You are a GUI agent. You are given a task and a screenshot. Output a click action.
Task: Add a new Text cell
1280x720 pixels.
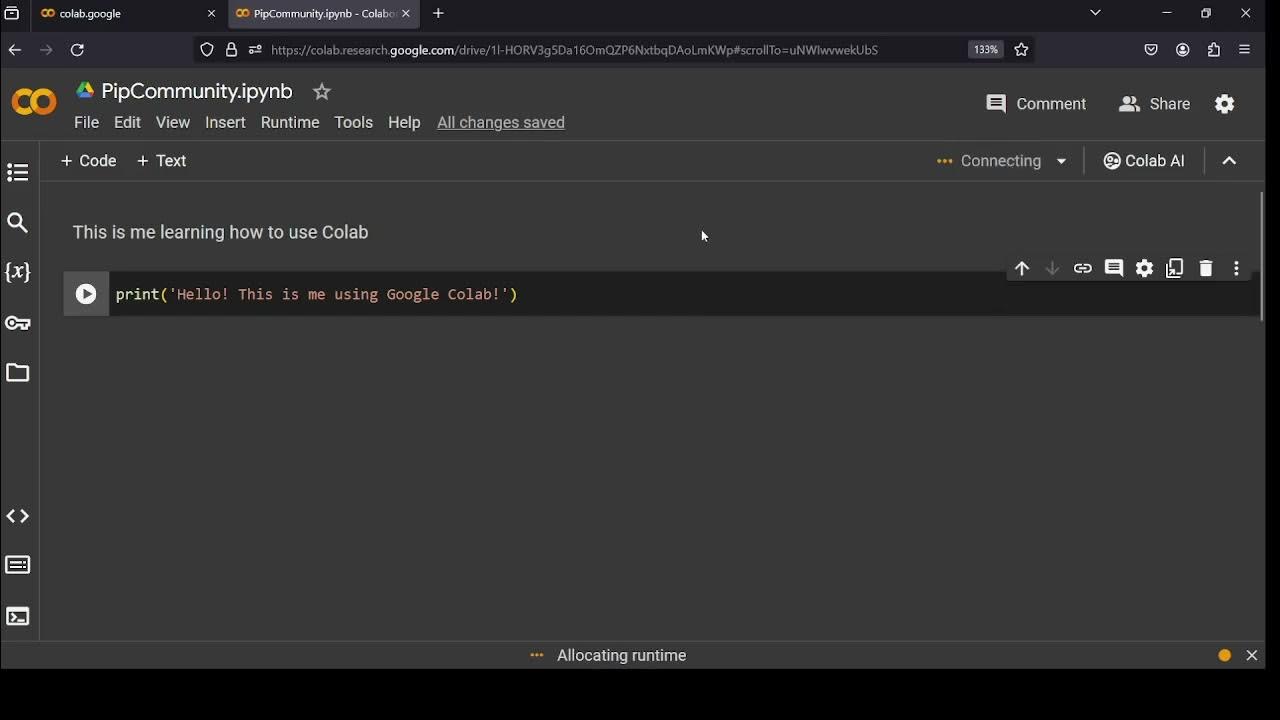(x=162, y=161)
